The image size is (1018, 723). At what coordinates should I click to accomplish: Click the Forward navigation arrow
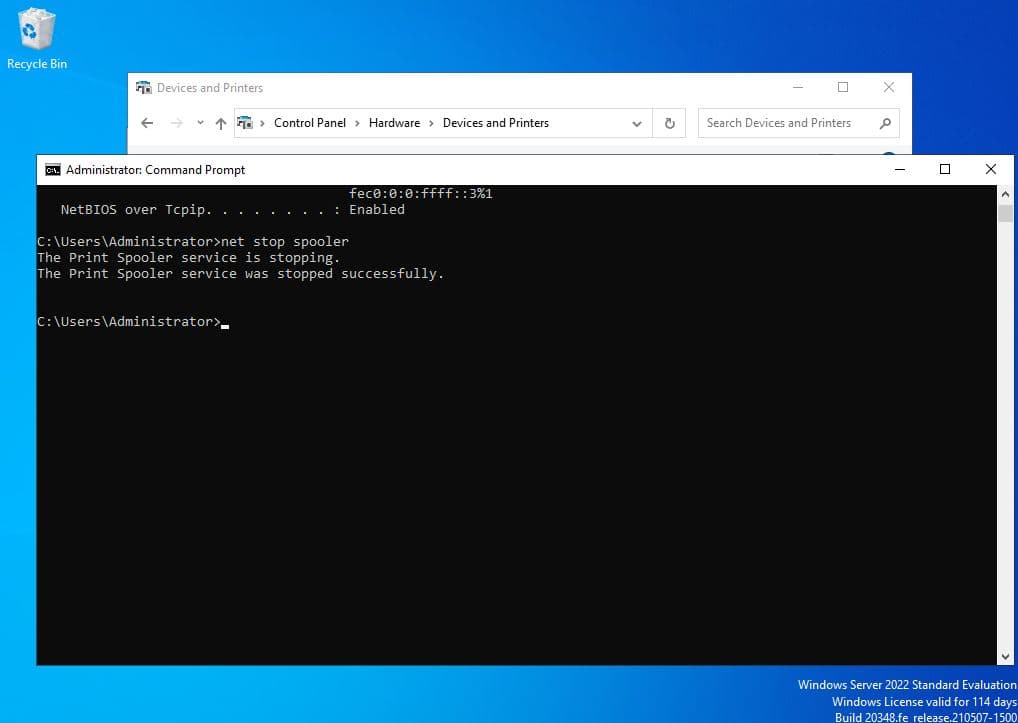pyautogui.click(x=177, y=123)
